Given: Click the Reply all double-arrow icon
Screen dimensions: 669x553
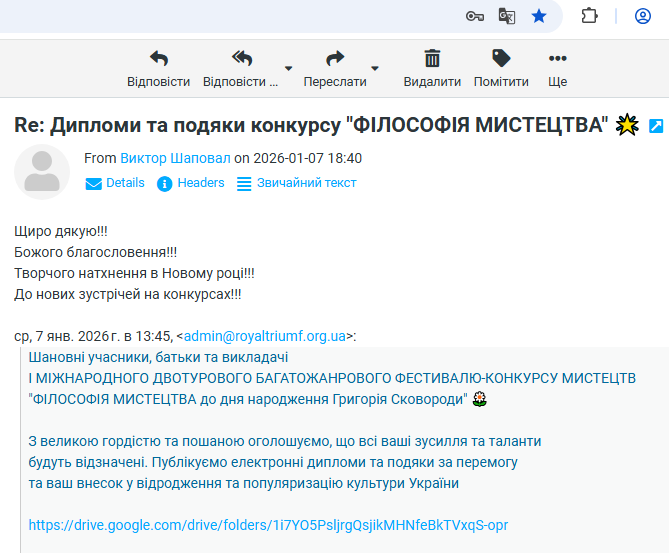Looking at the screenshot, I should 241,59.
